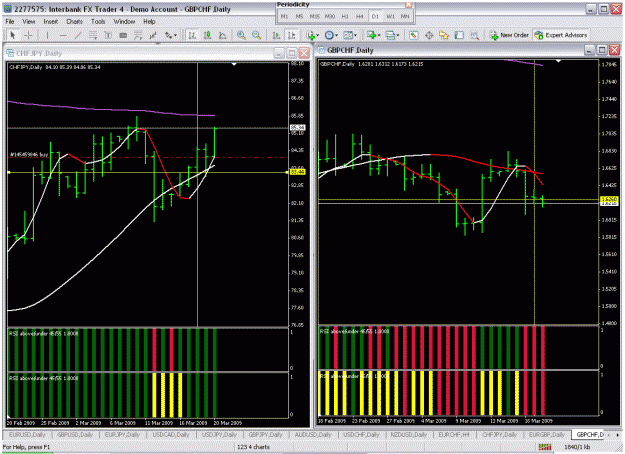625x454 pixels.
Task: Switch periodicity to M5
Action: tap(299, 16)
